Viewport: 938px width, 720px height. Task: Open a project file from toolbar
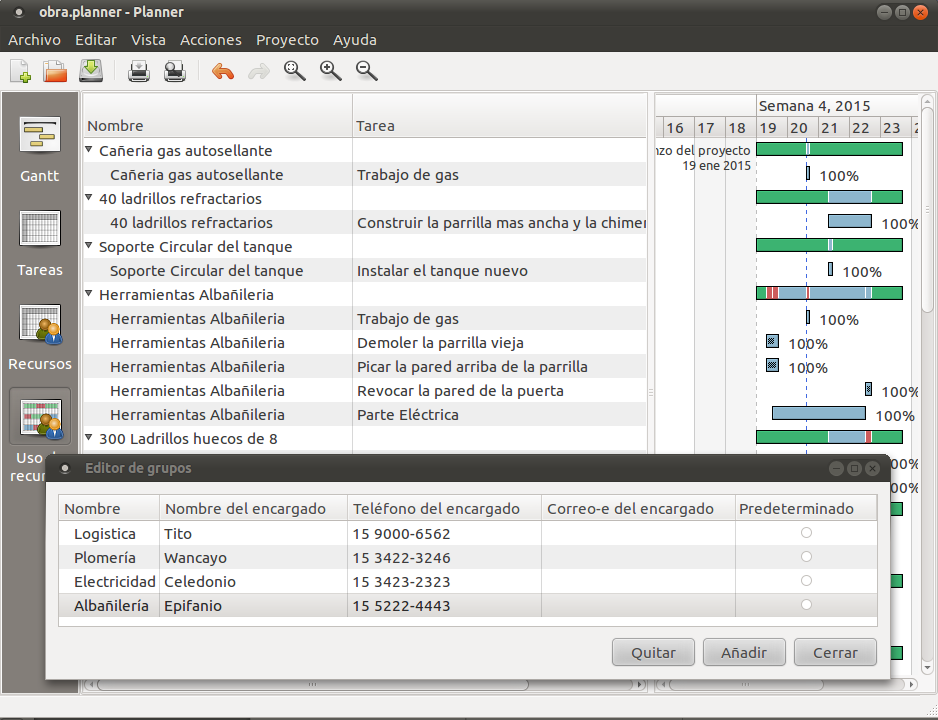point(55,71)
